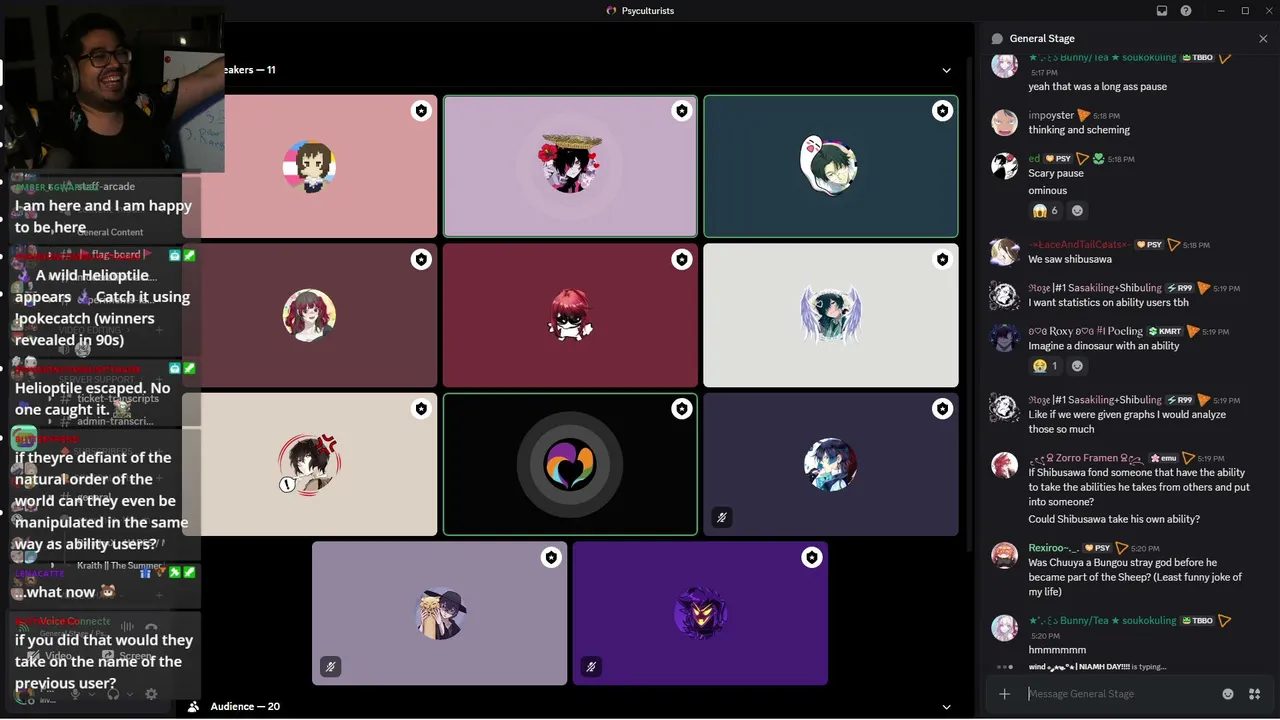Click the 'General Stage' chat panel title
The height and width of the screenshot is (720, 1280).
pyautogui.click(x=1042, y=39)
